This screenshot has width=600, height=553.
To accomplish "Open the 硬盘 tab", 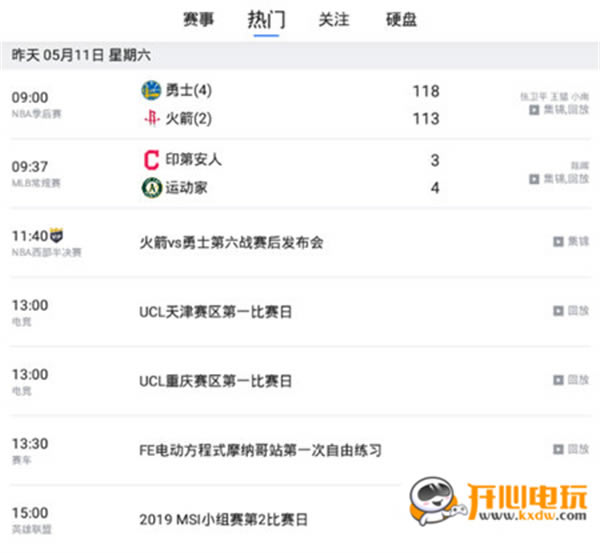I will click(401, 19).
